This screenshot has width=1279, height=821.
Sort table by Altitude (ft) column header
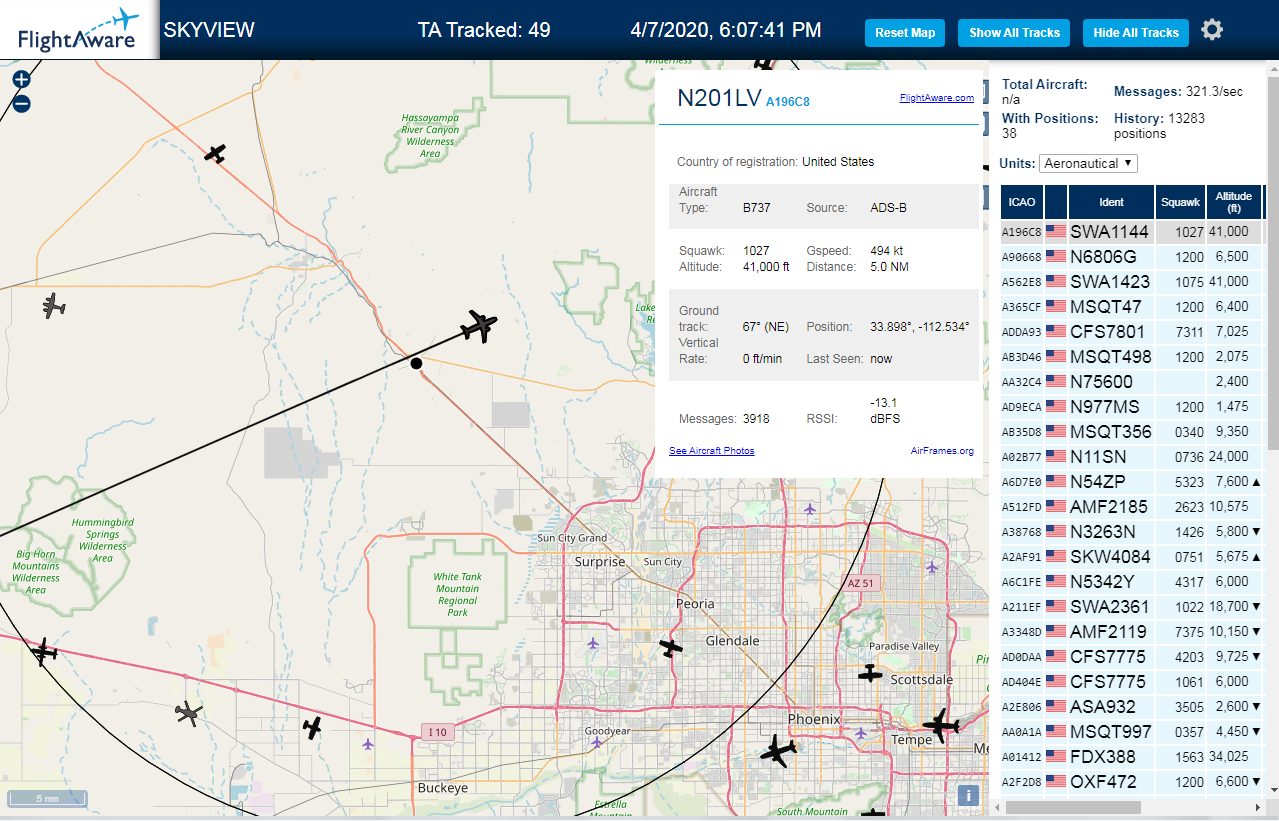(1234, 202)
